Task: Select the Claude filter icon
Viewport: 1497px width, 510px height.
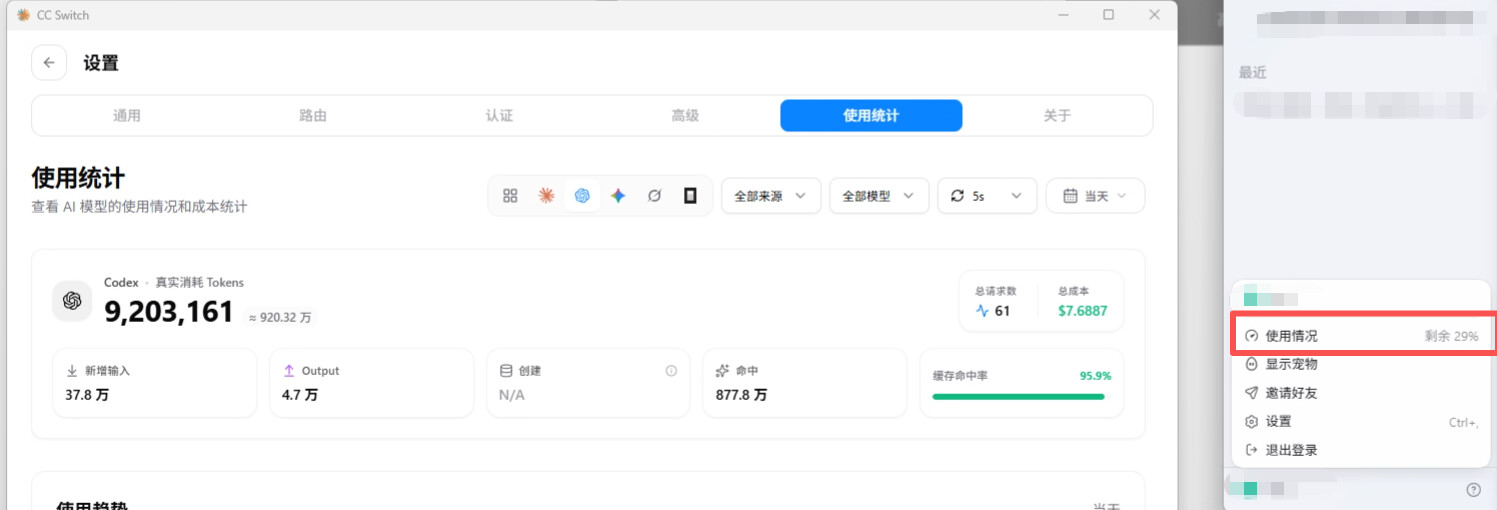Action: [x=546, y=196]
